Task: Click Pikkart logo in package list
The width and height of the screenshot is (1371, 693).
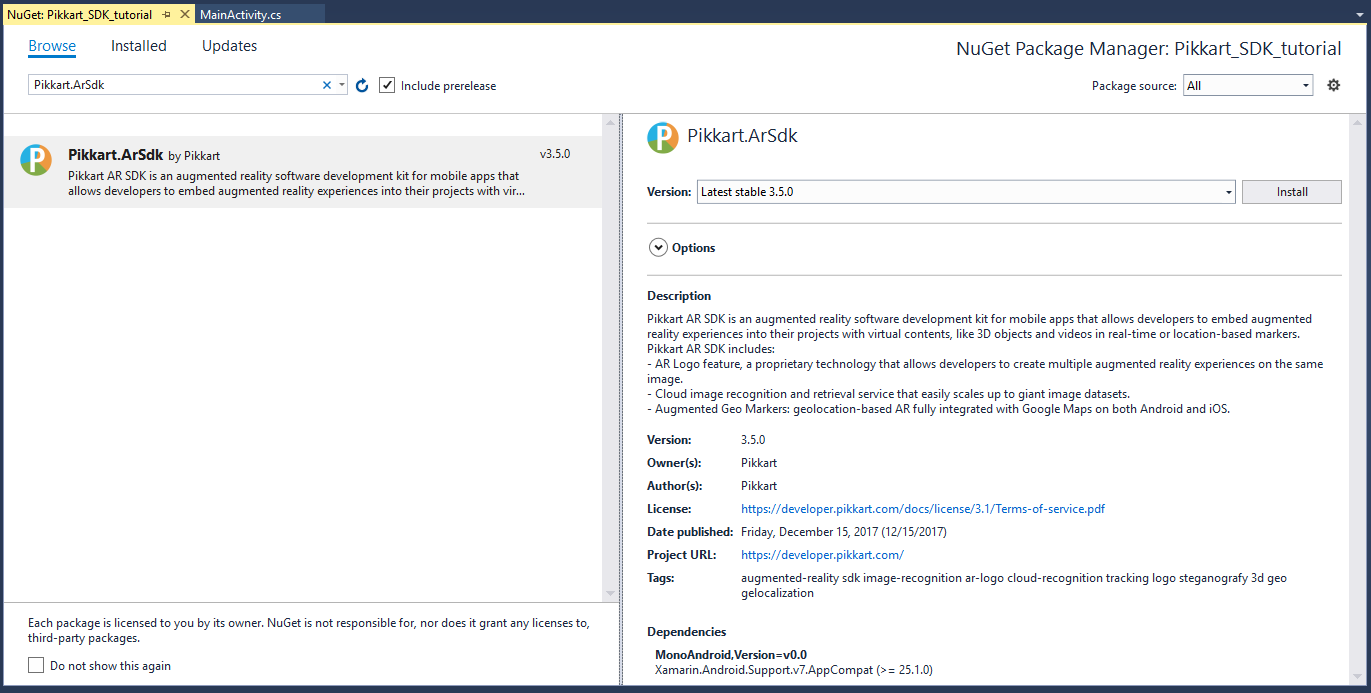Action: click(x=36, y=160)
